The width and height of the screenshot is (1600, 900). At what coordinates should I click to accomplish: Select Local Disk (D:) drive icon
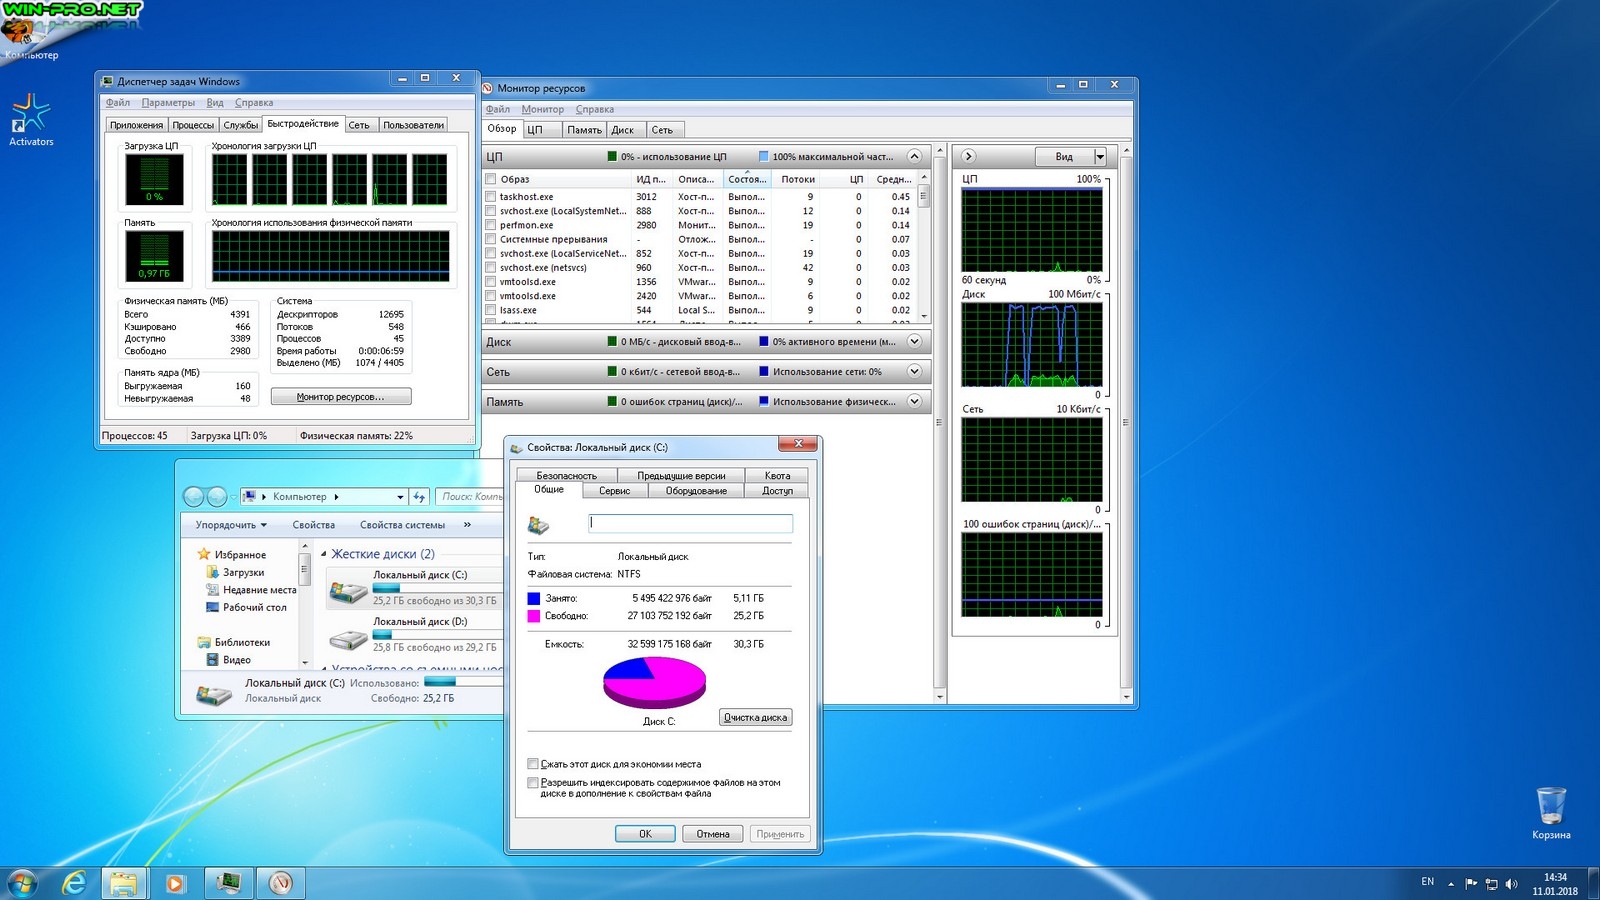348,638
